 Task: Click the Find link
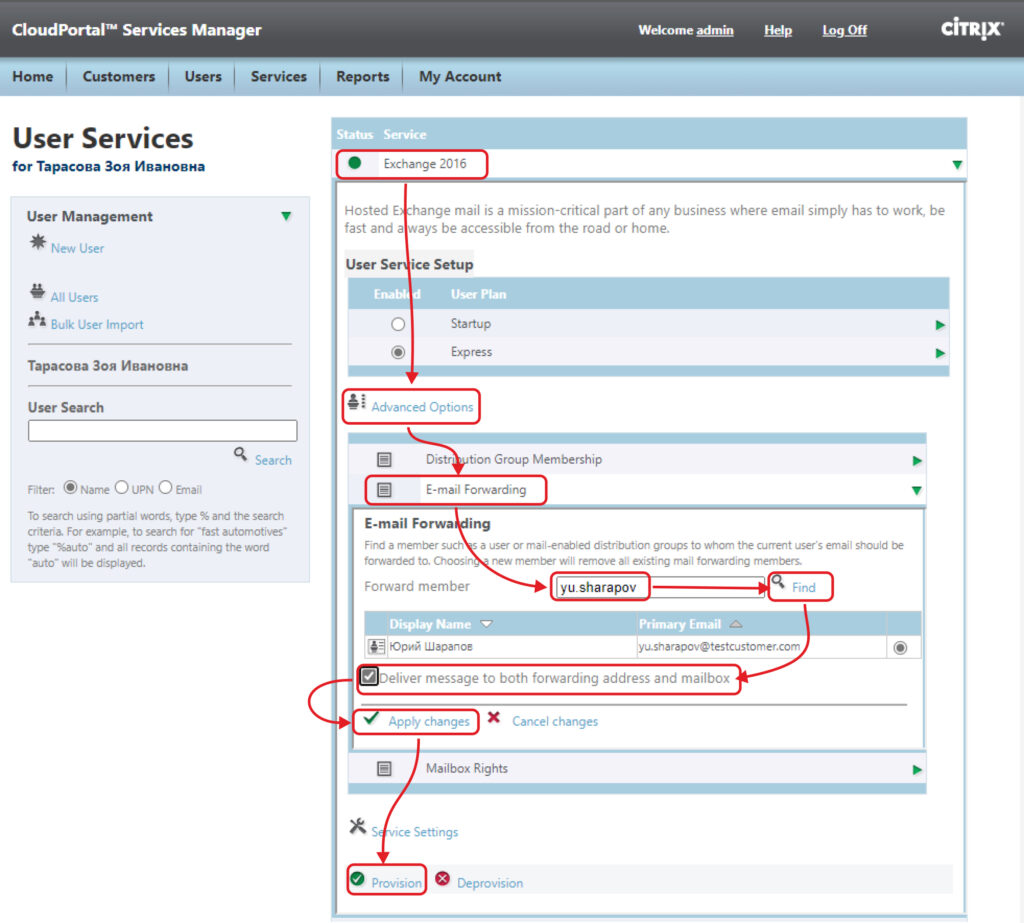tap(803, 587)
